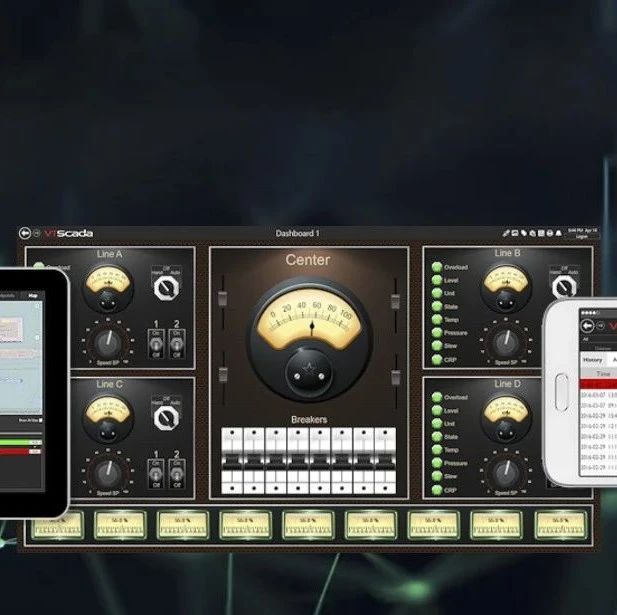Click the Dashboard 1 title
617x615 pixels.
point(297,233)
